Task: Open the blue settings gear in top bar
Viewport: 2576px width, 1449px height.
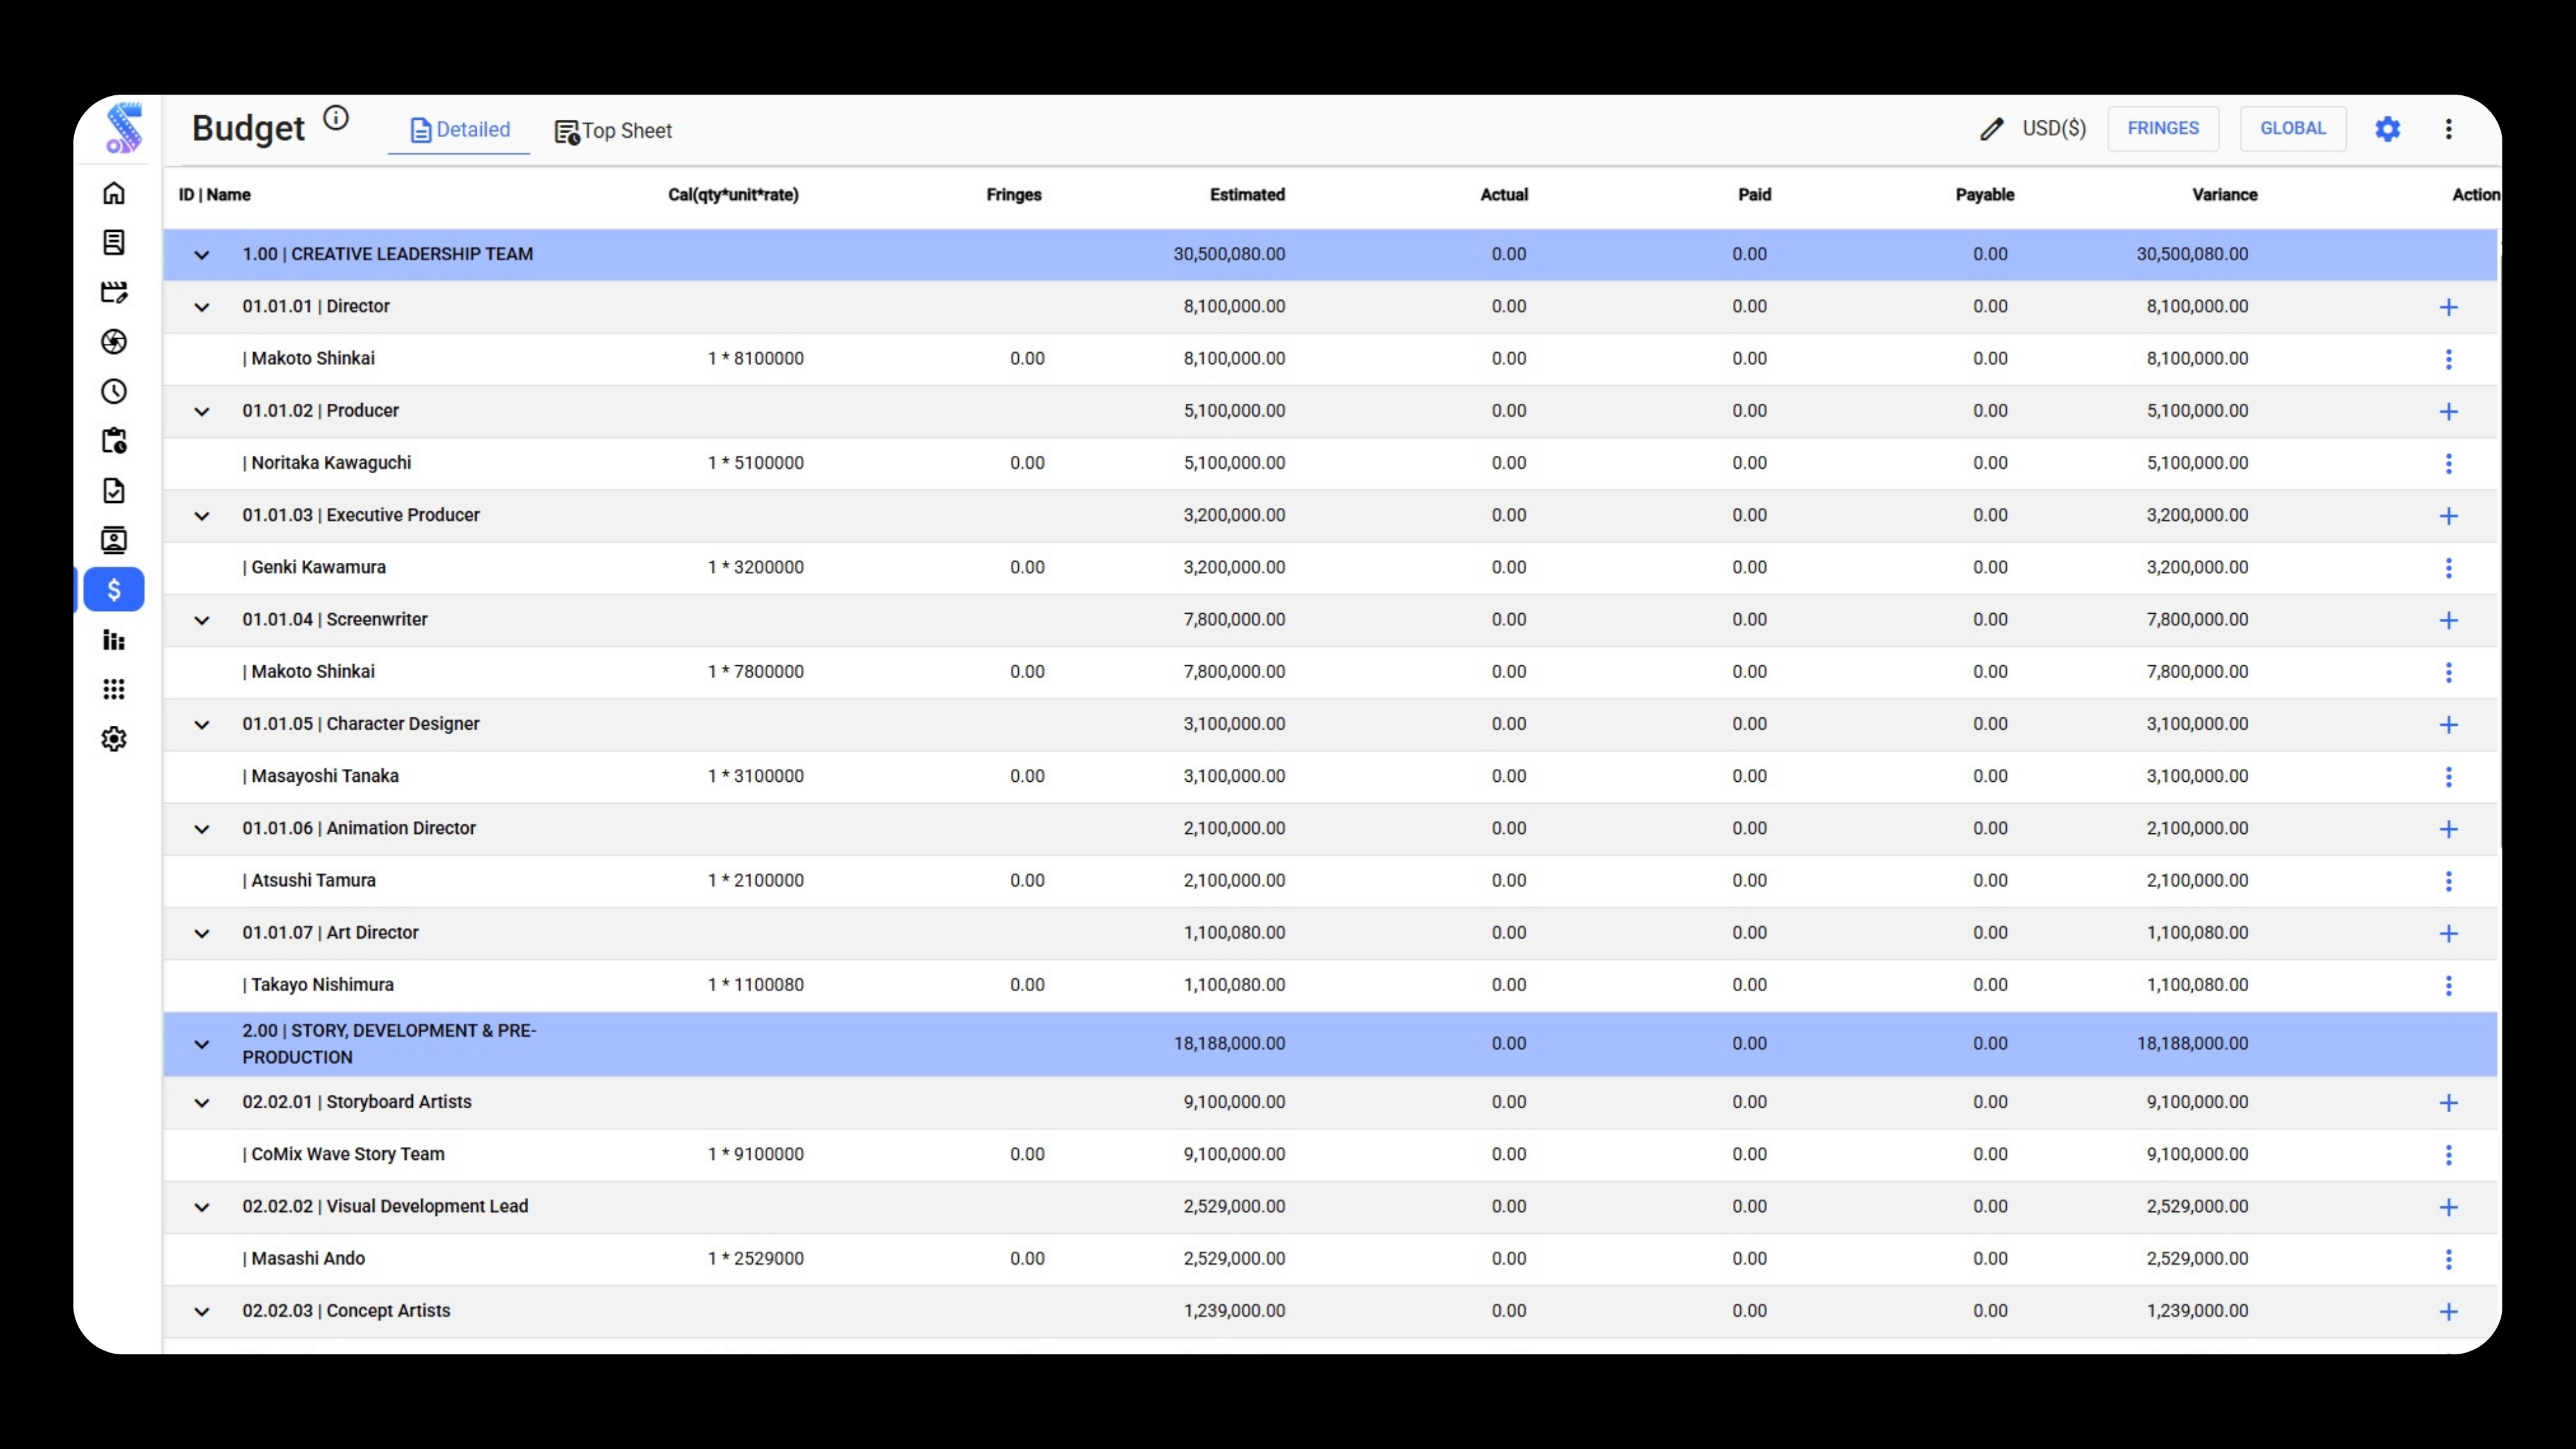Action: [2388, 128]
